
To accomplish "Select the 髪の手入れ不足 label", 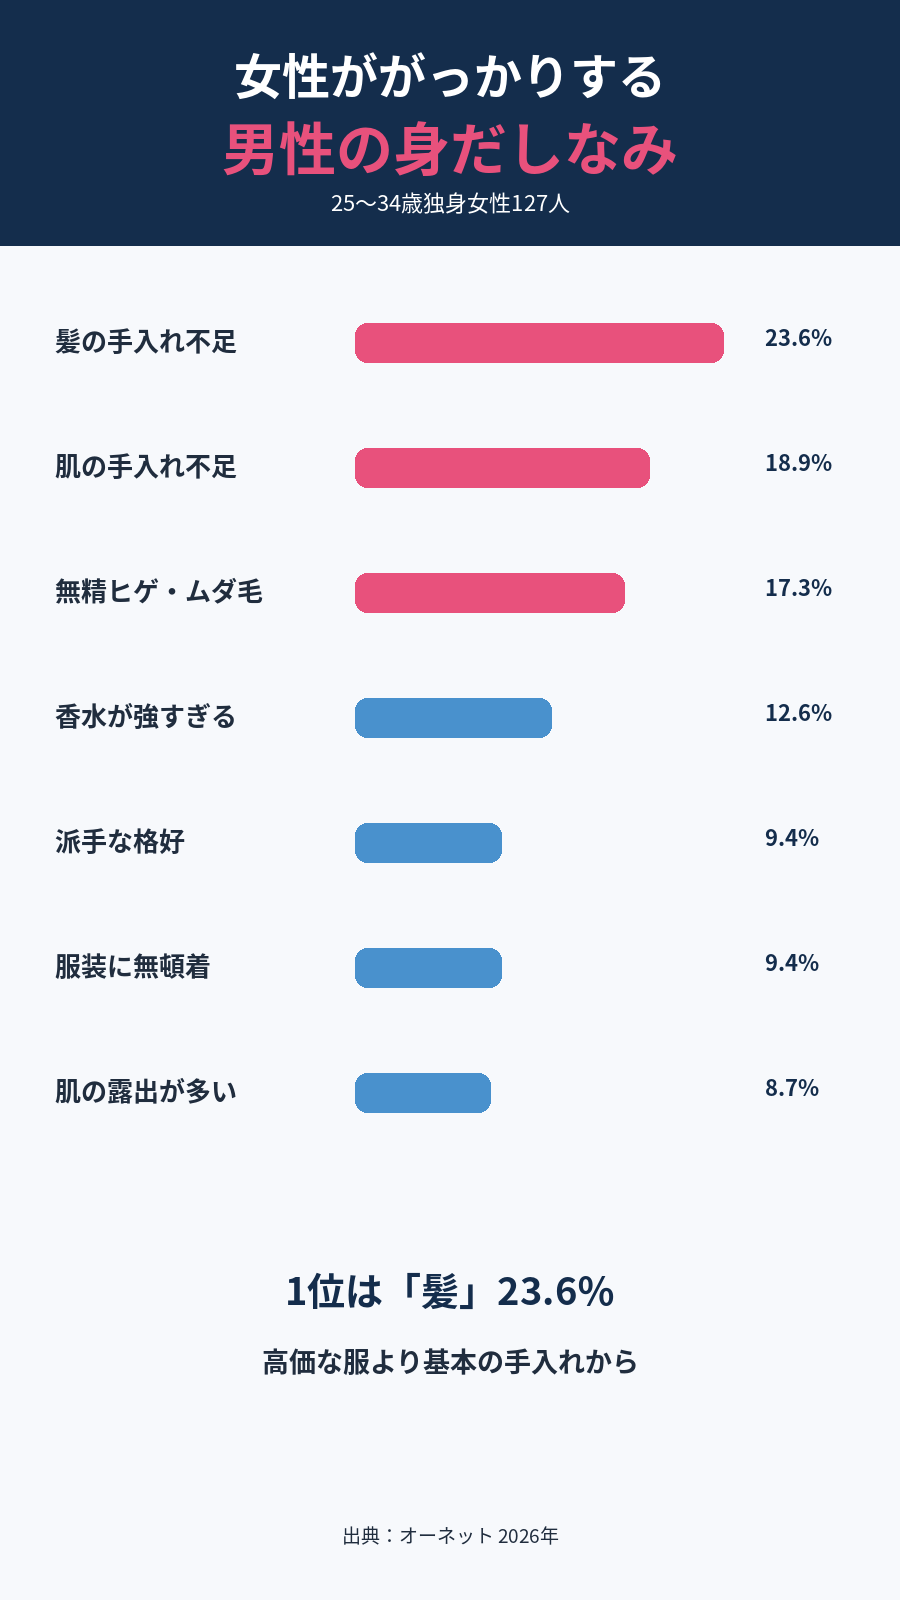I will pos(146,342).
